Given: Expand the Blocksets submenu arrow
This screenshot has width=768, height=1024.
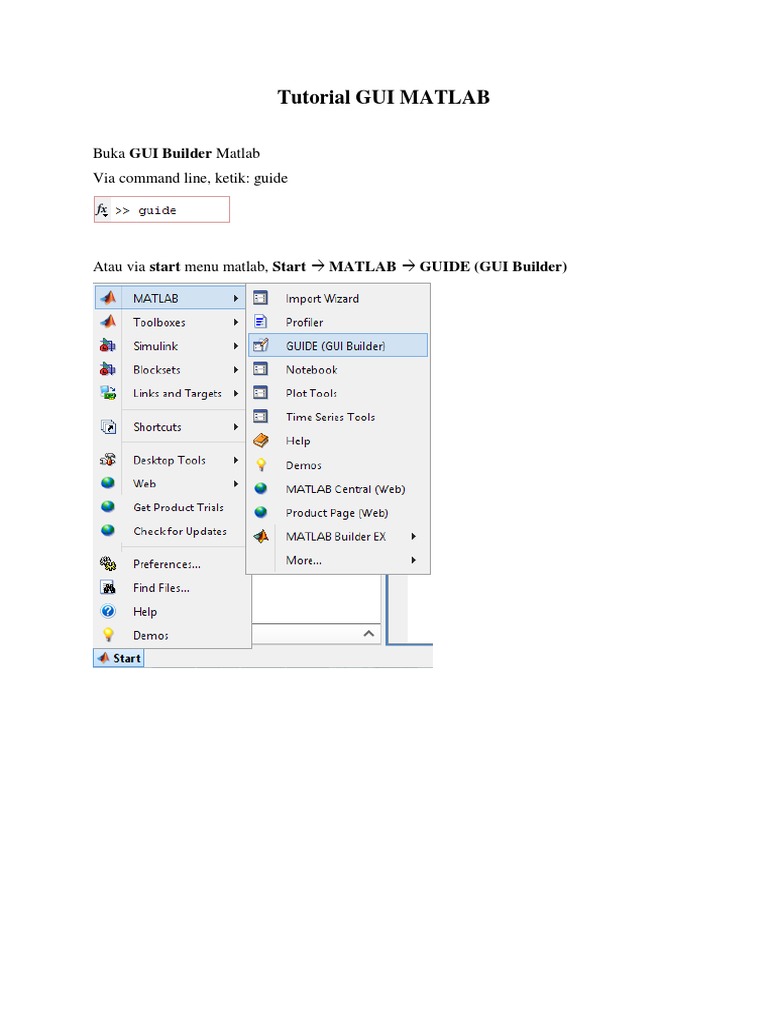Looking at the screenshot, I should (x=236, y=370).
